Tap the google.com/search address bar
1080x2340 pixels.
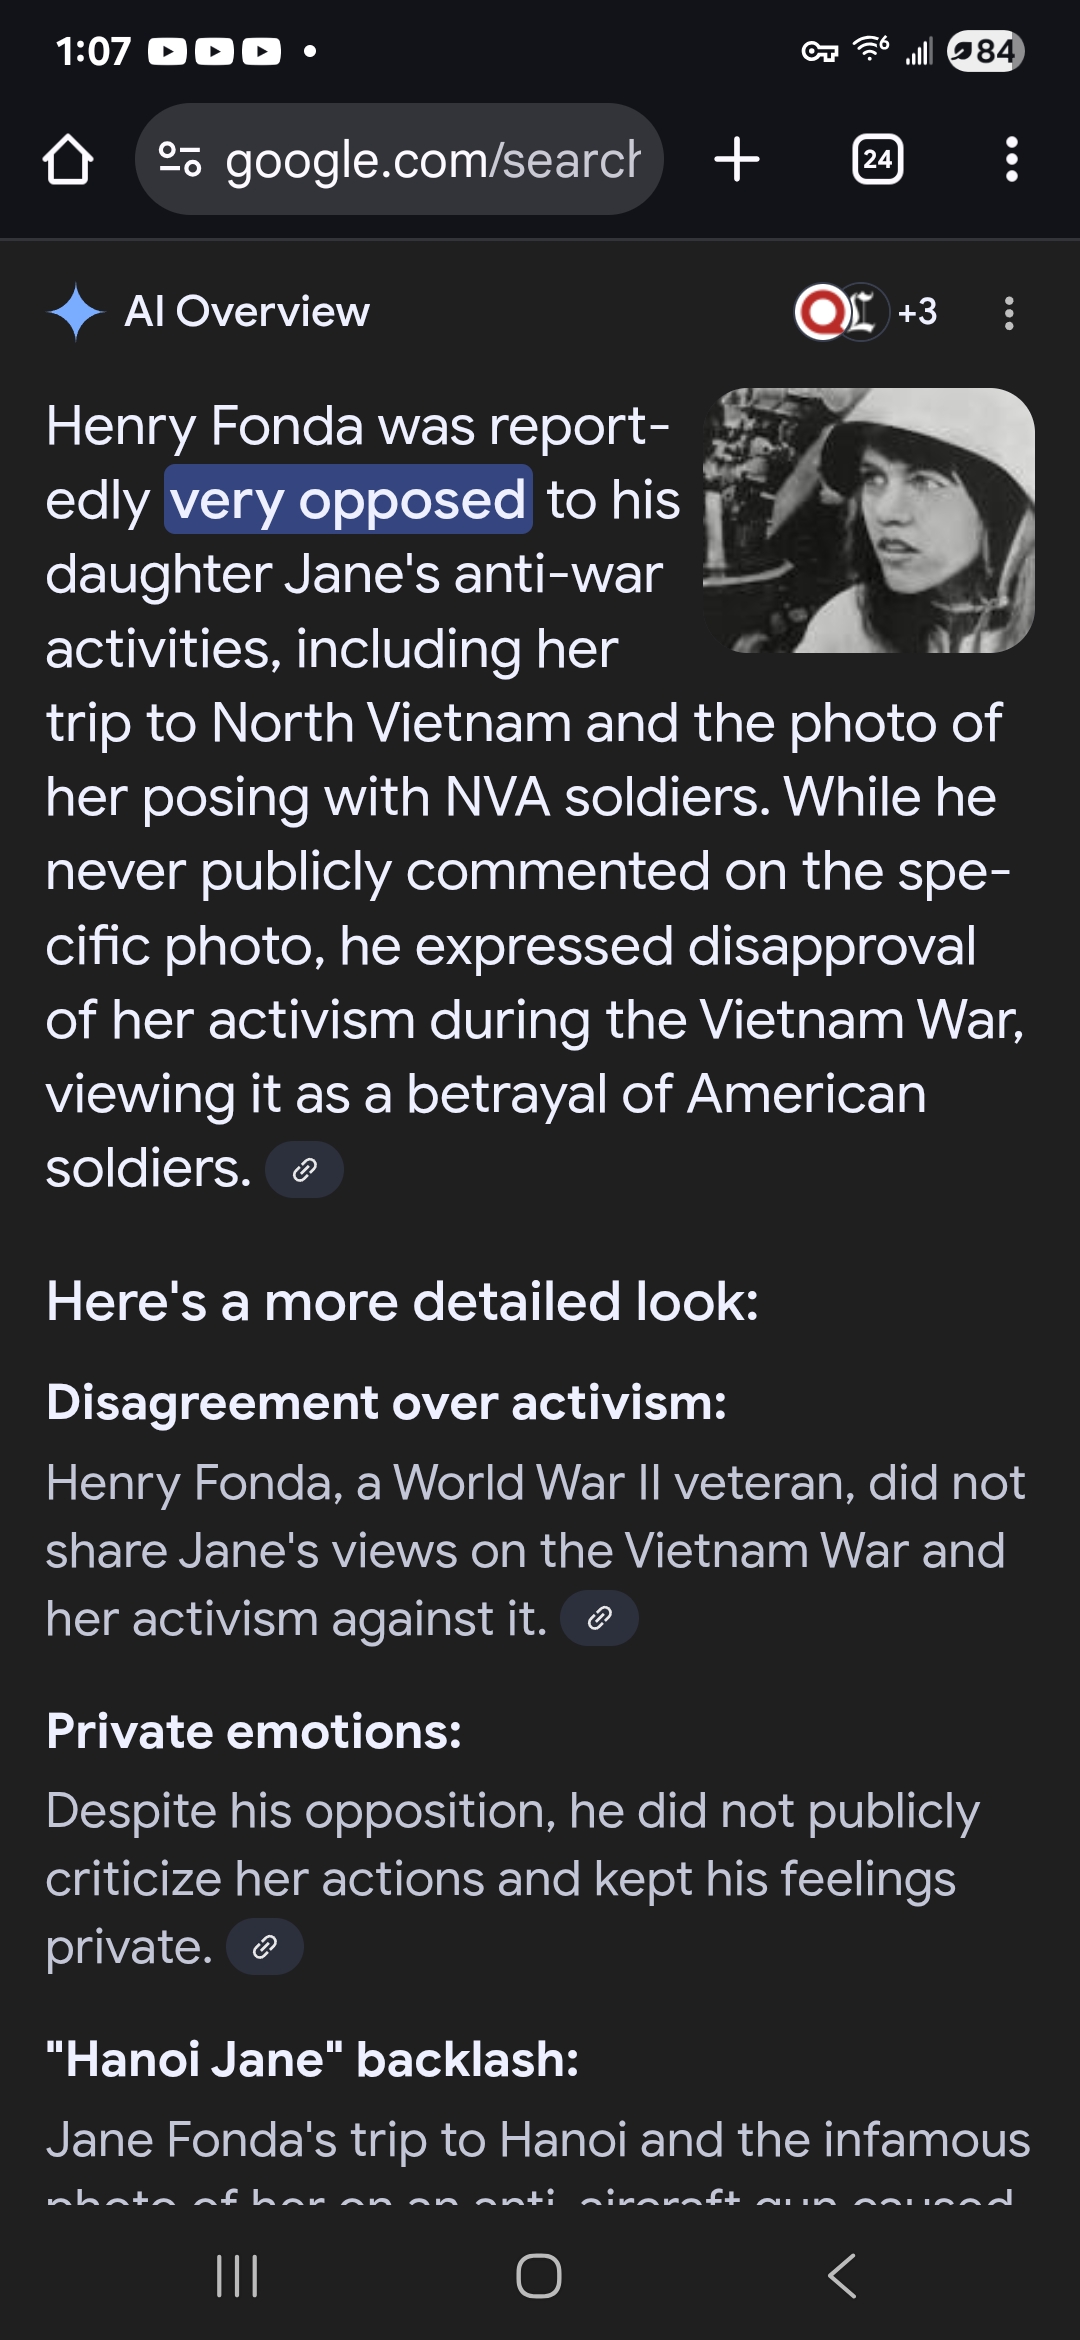pyautogui.click(x=432, y=160)
